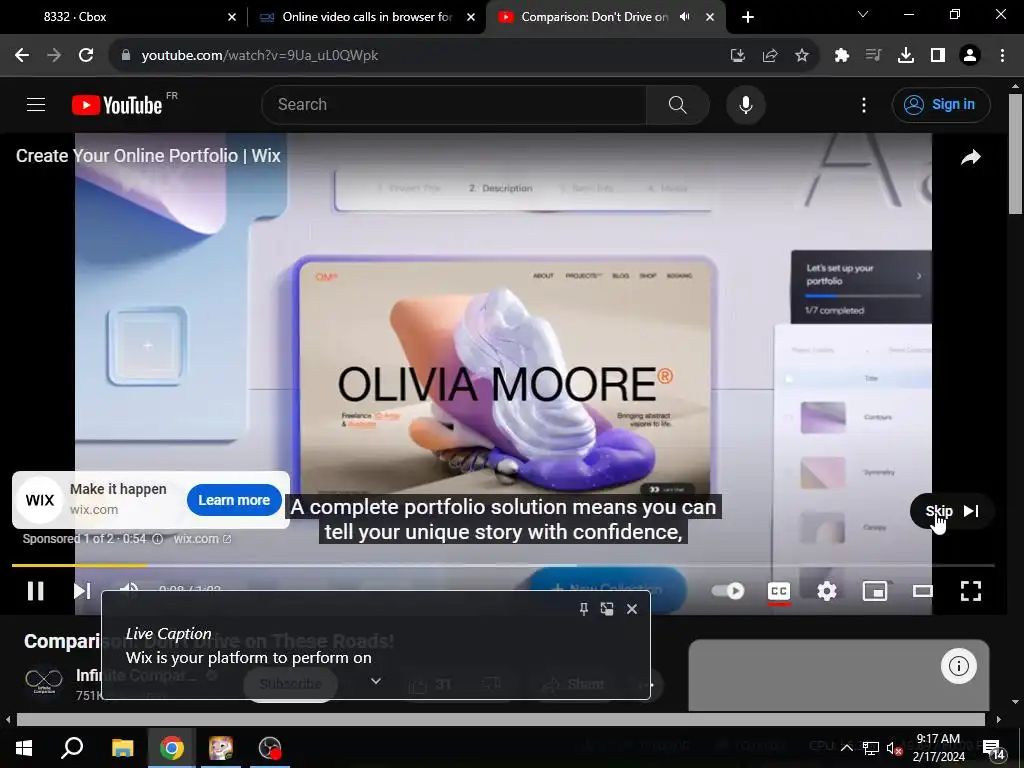Open File Explorer from taskbar

(x=122, y=748)
